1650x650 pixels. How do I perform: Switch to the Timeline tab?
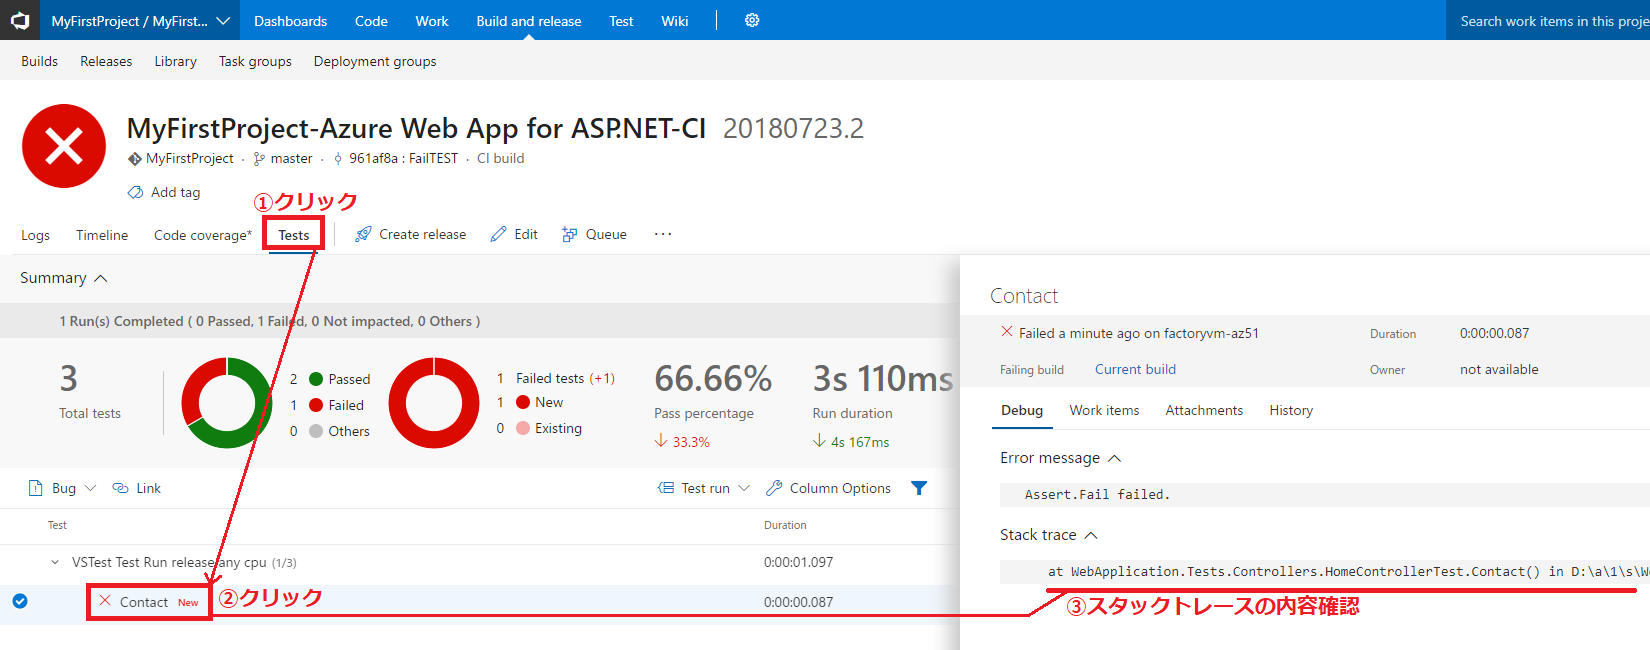[x=102, y=235]
